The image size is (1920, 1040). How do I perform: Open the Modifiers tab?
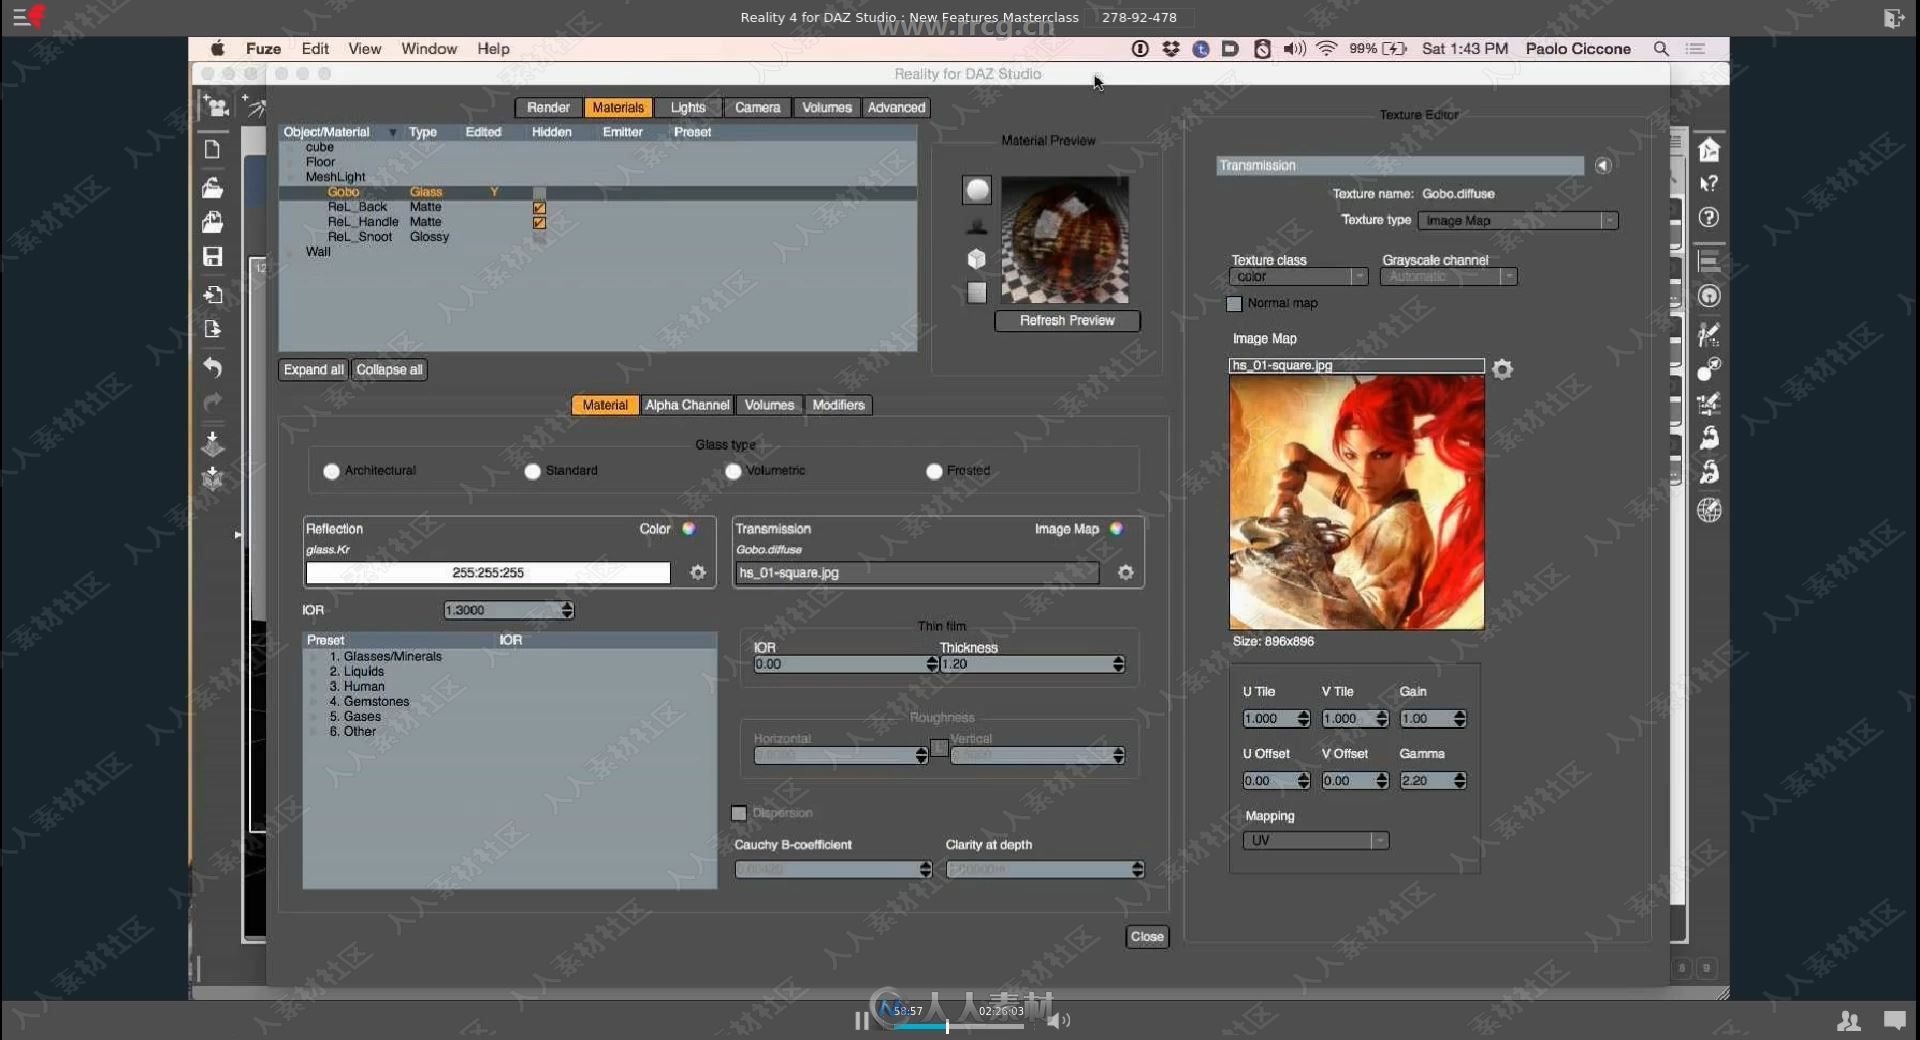[x=838, y=405]
